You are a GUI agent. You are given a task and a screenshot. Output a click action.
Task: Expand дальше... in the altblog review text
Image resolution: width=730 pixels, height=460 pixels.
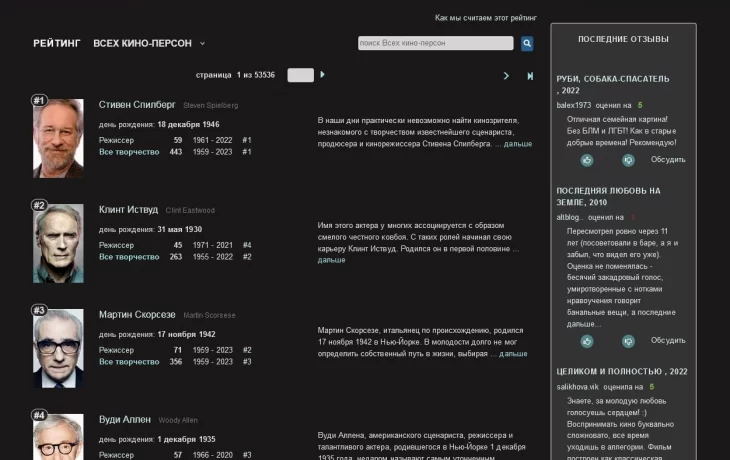pos(584,324)
